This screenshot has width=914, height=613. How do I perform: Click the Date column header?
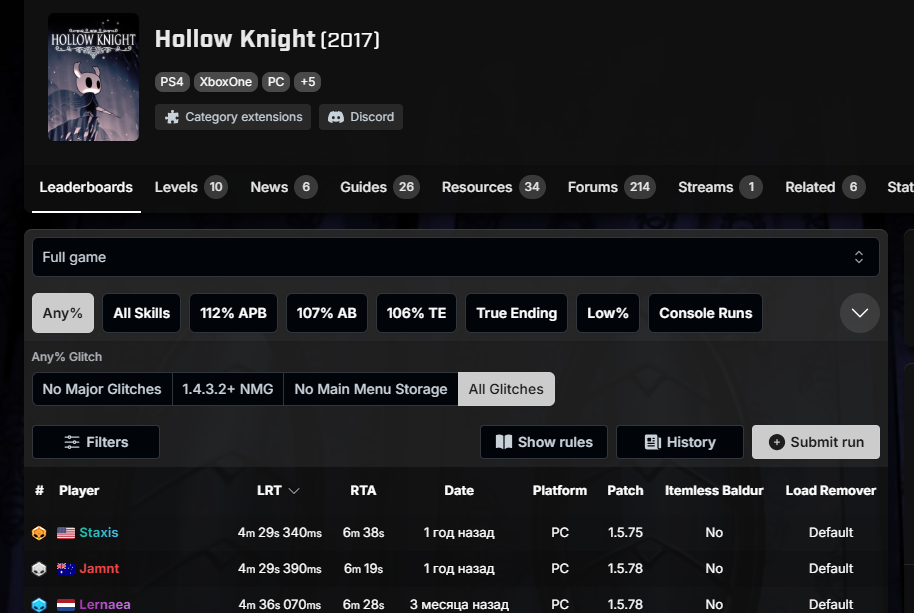click(x=459, y=491)
